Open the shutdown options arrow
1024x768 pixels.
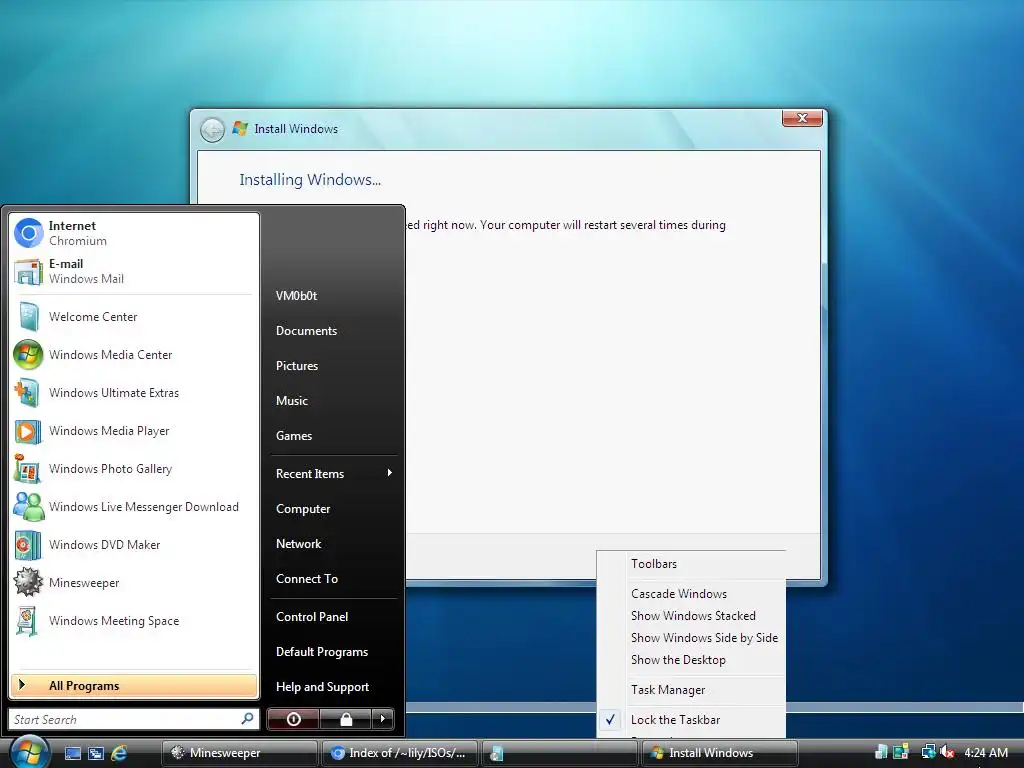pyautogui.click(x=383, y=719)
